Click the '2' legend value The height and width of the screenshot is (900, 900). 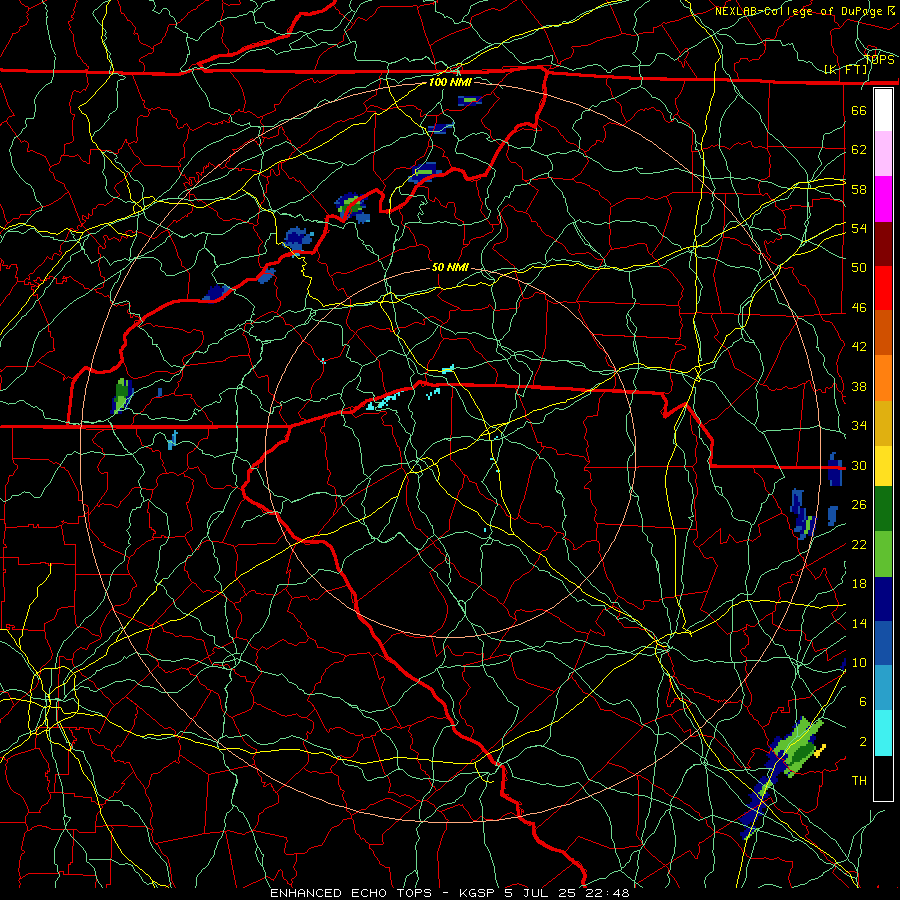[x=863, y=742]
